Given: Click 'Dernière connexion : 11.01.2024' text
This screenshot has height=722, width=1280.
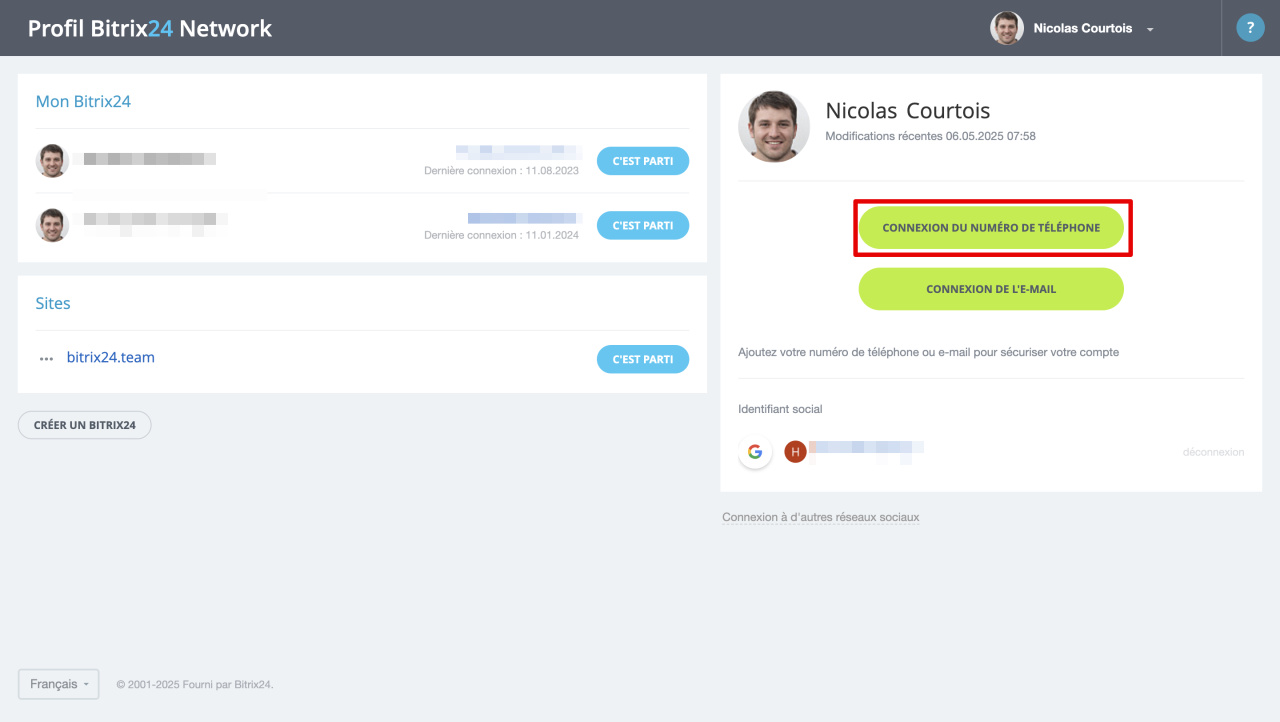Looking at the screenshot, I should pos(501,235).
